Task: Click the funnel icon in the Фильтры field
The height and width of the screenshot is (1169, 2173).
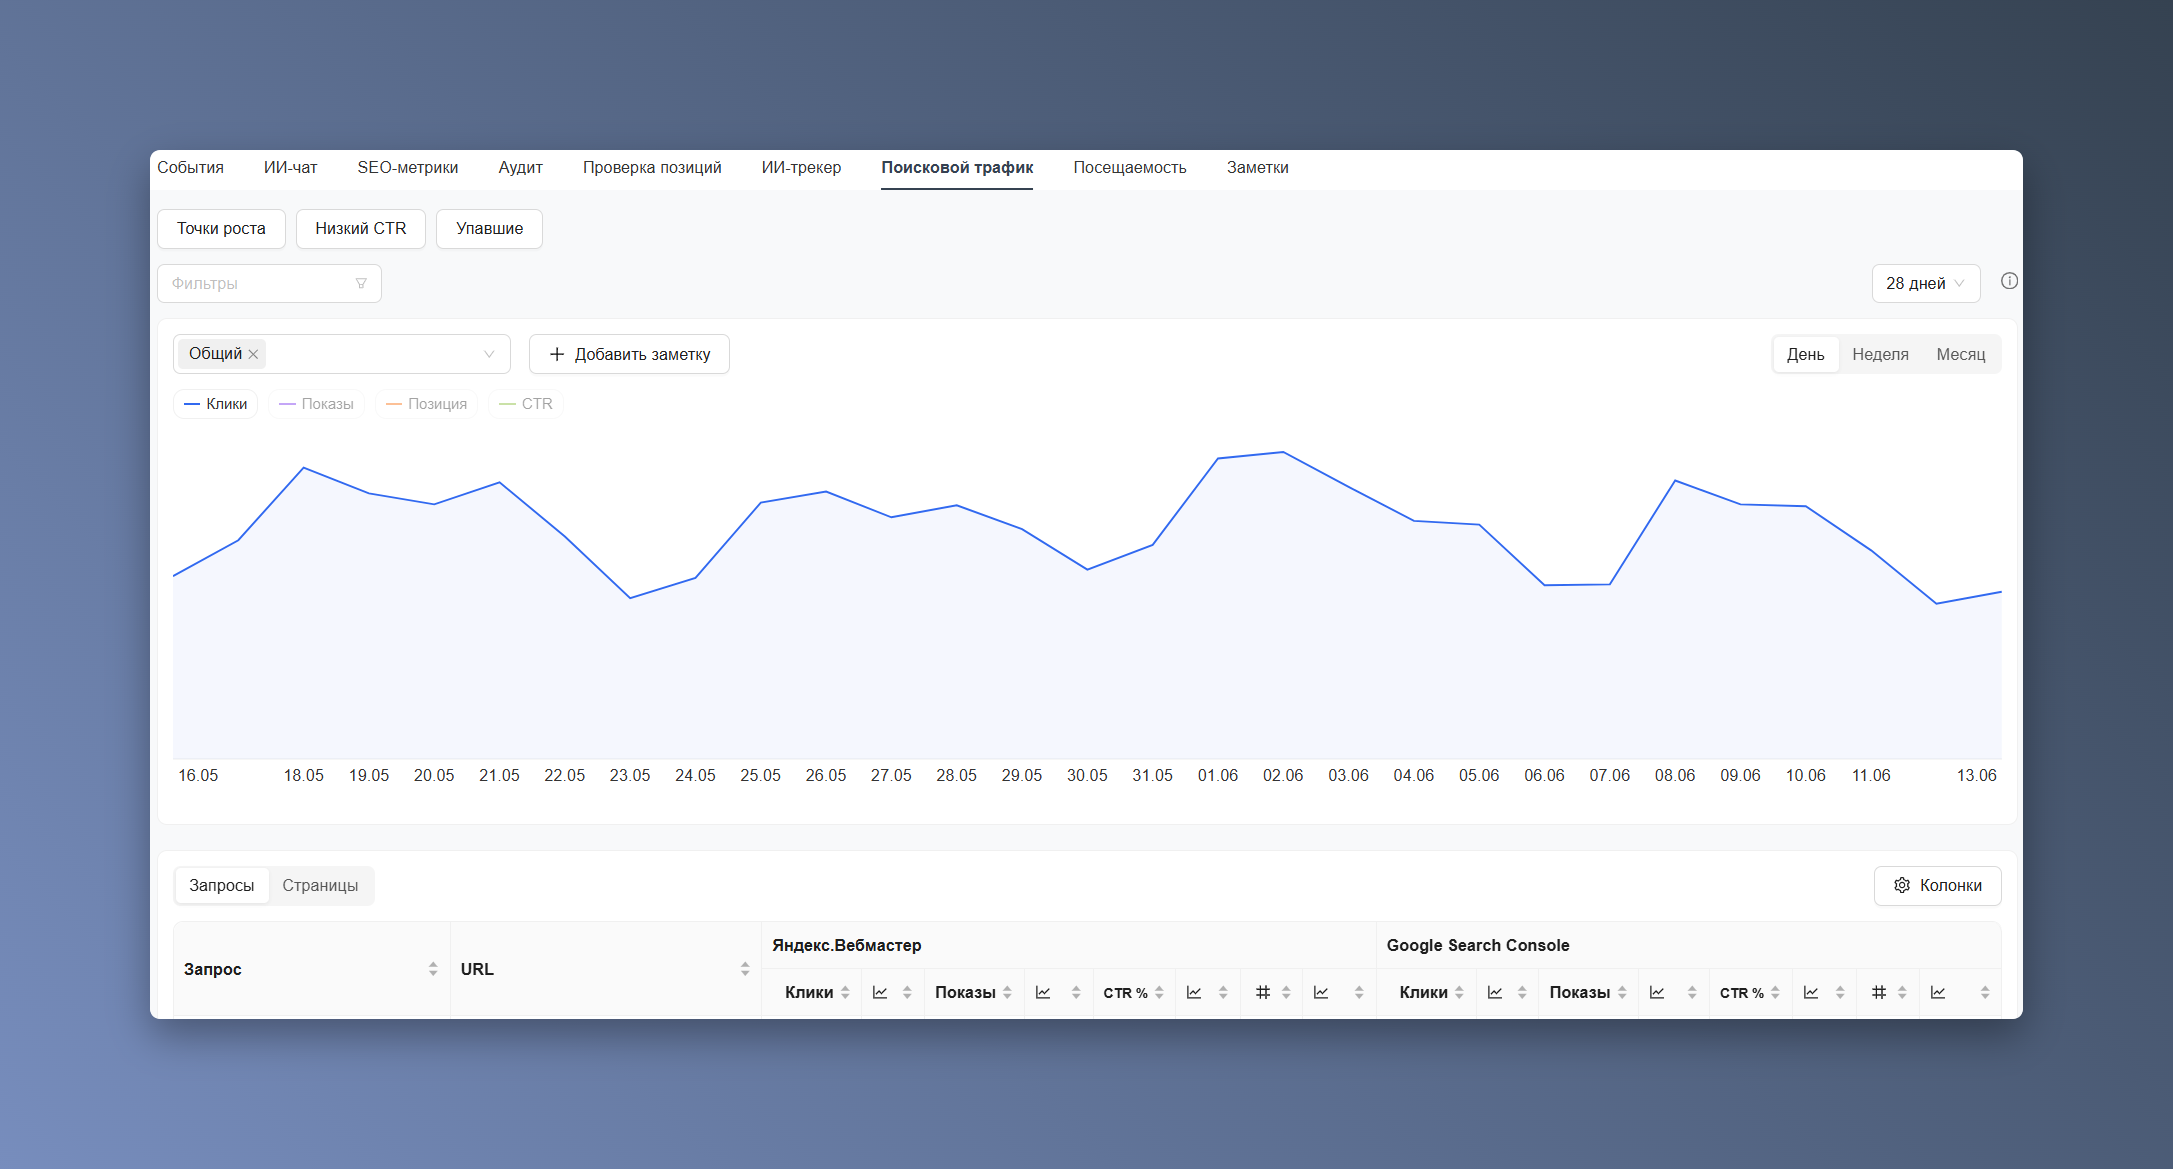Action: pyautogui.click(x=361, y=284)
